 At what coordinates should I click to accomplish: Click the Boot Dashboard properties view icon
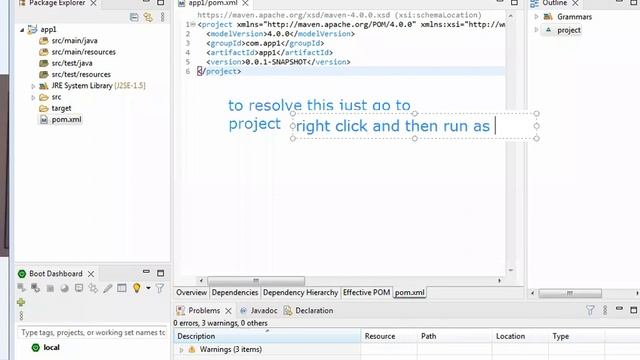click(122, 288)
